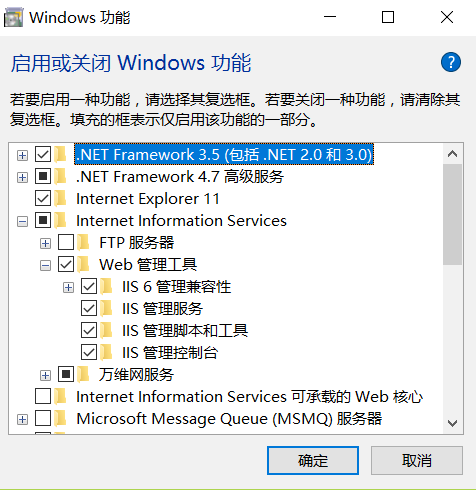The height and width of the screenshot is (490, 476).
Task: Expand the .NET Framework 3.5 node
Action: coord(22,155)
